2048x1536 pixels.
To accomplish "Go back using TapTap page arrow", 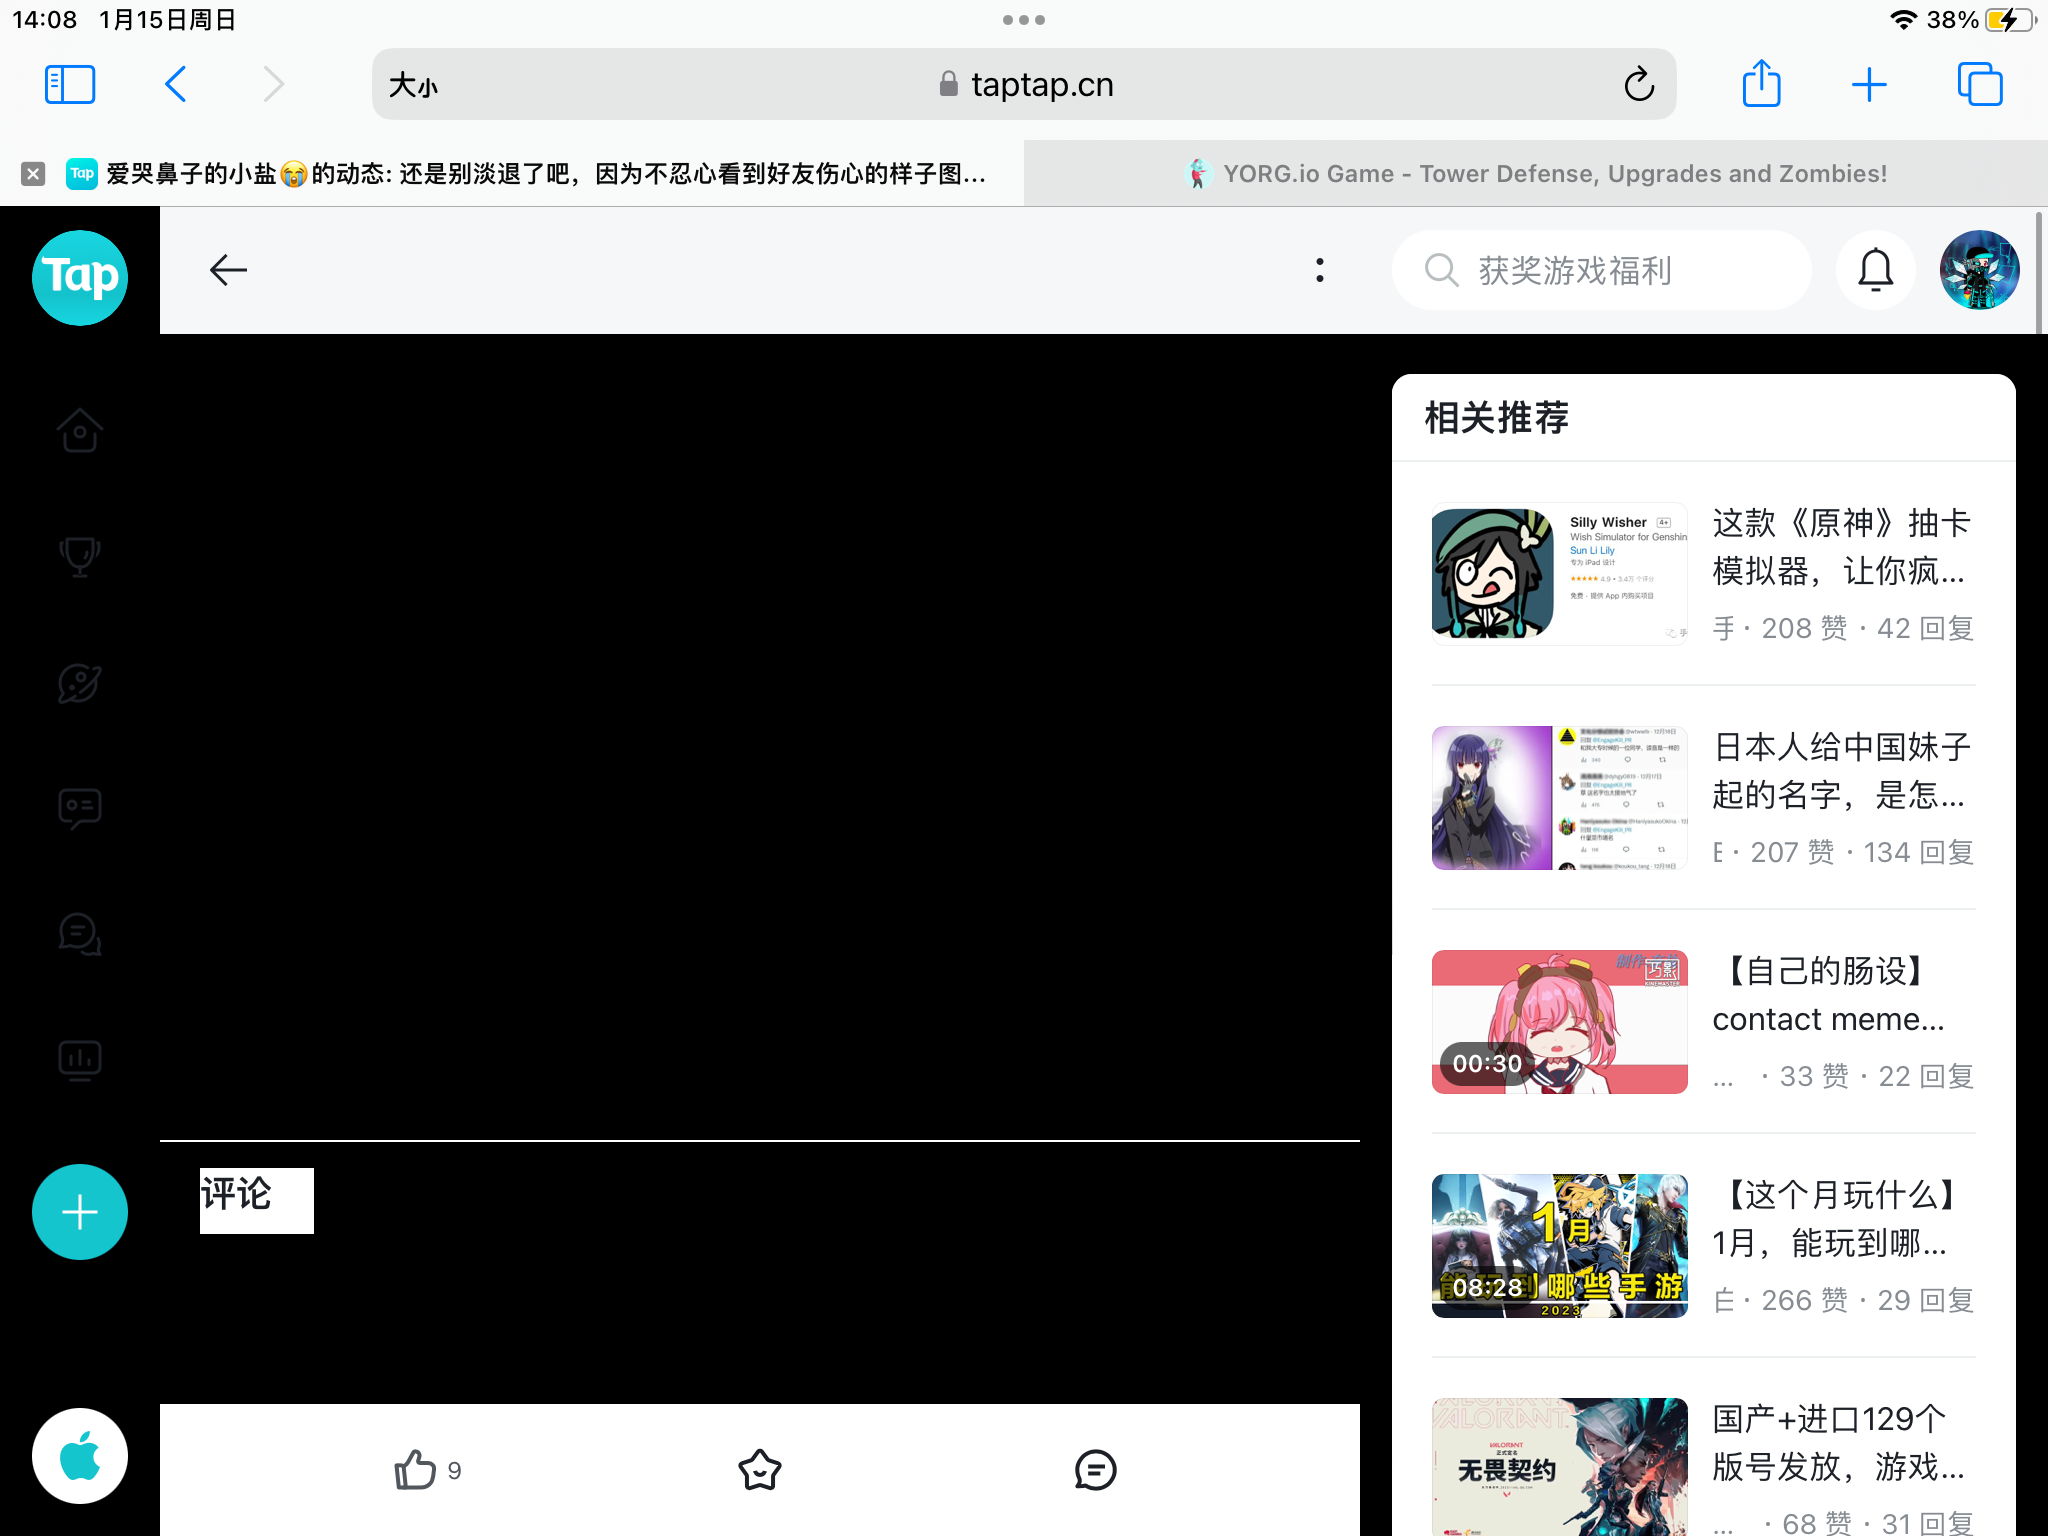I will 228,270.
